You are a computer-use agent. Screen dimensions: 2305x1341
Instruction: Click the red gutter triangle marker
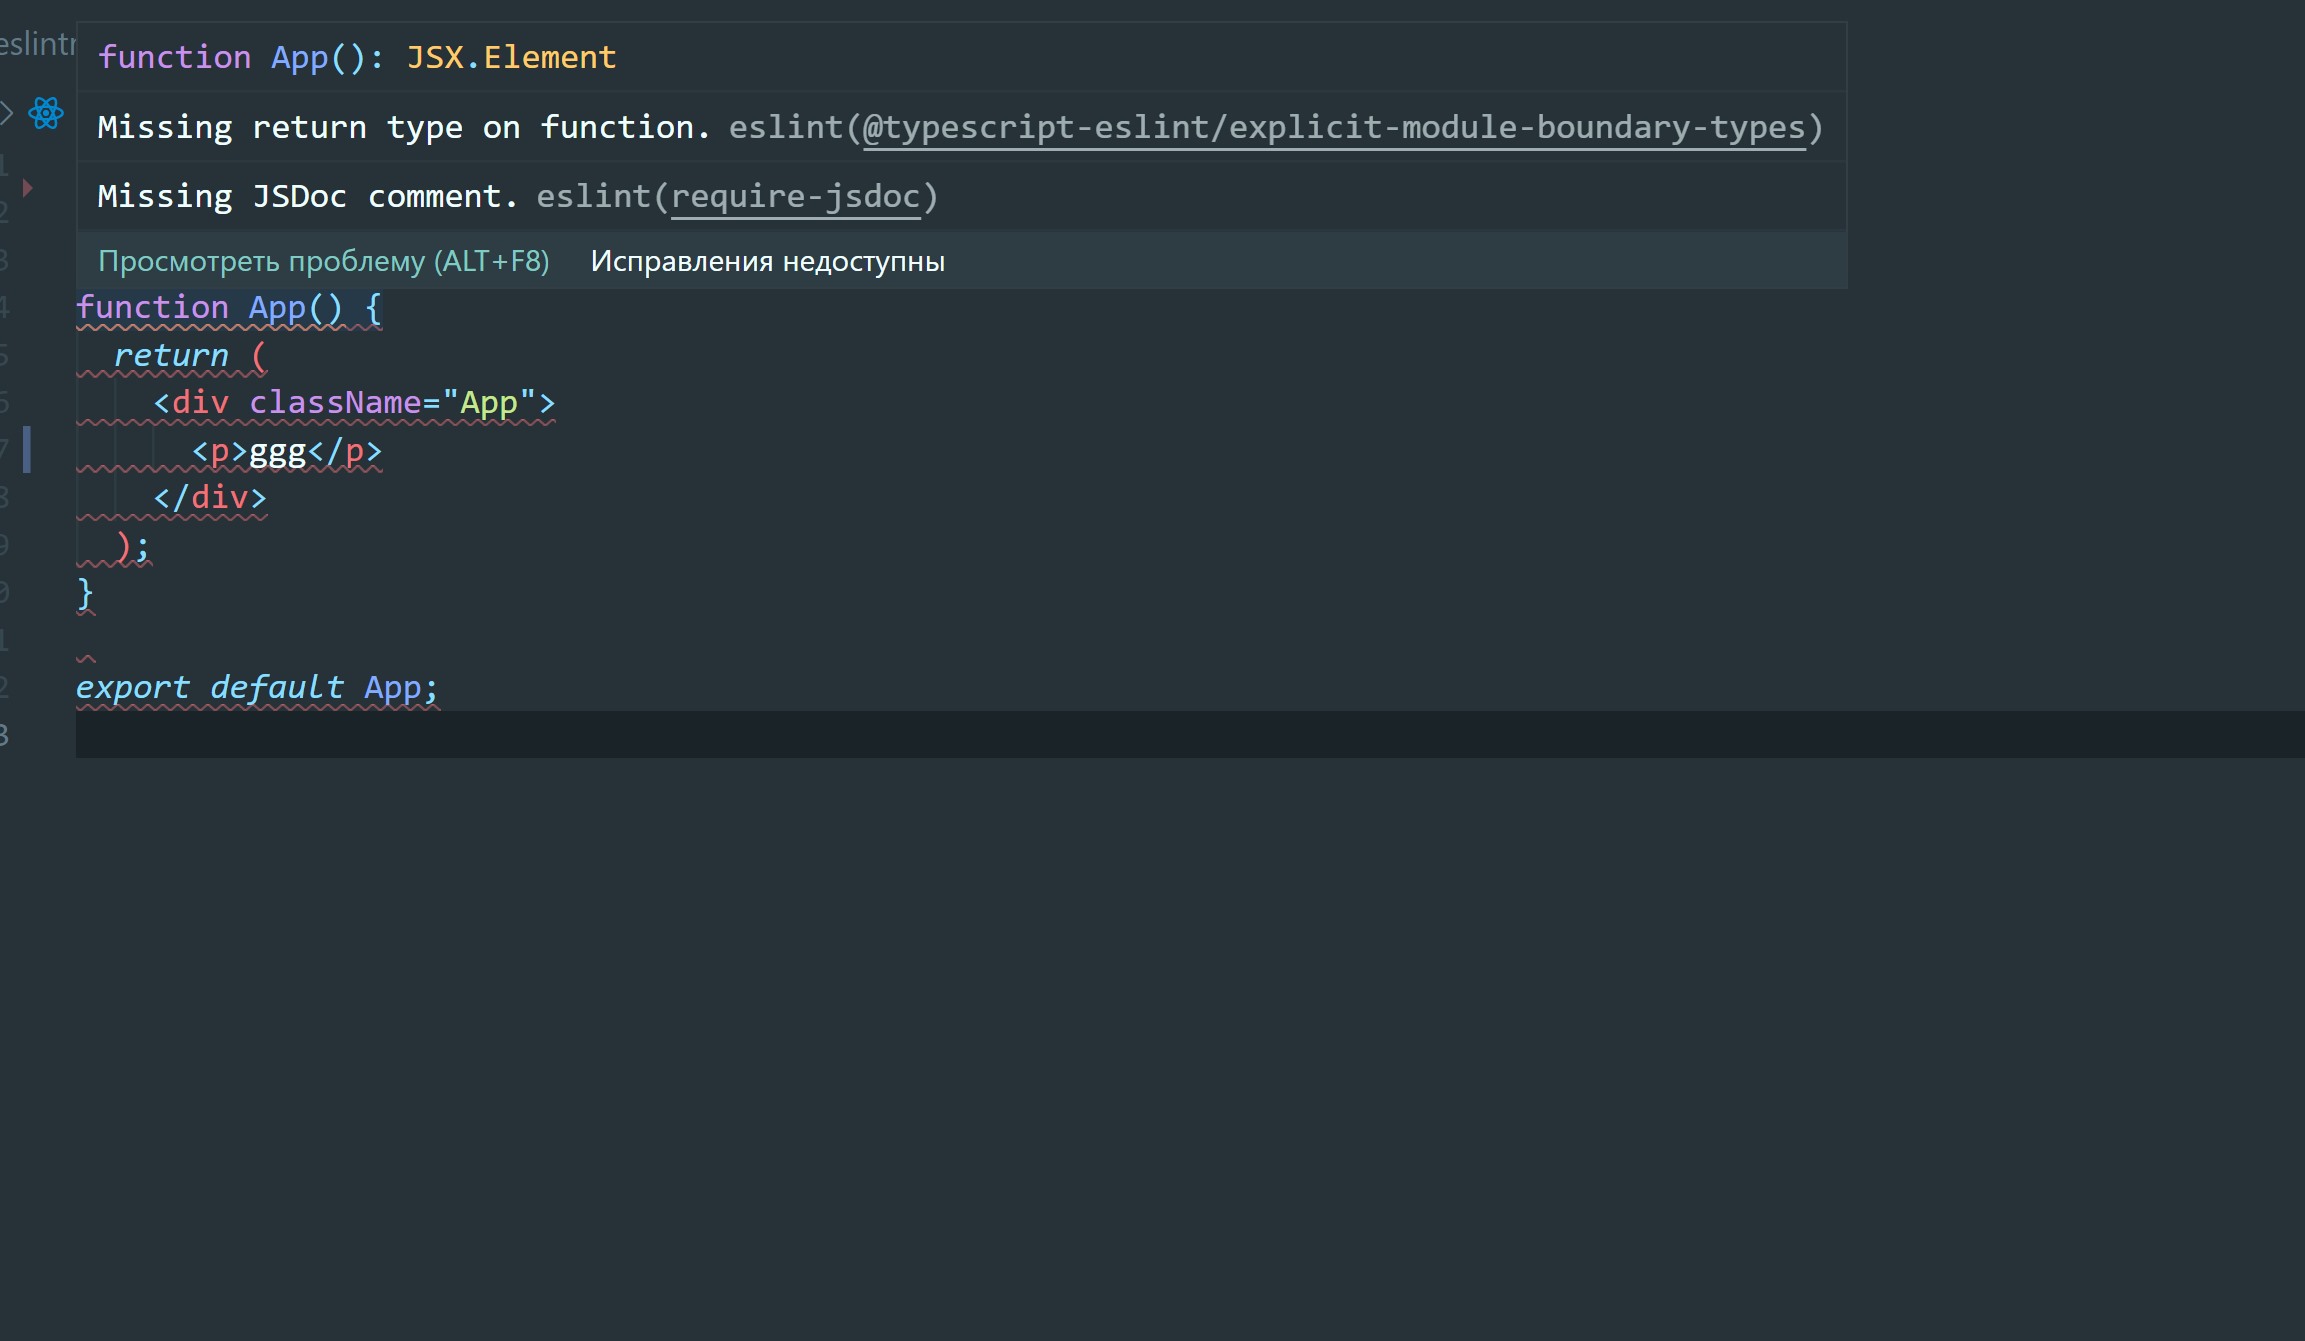(x=28, y=187)
